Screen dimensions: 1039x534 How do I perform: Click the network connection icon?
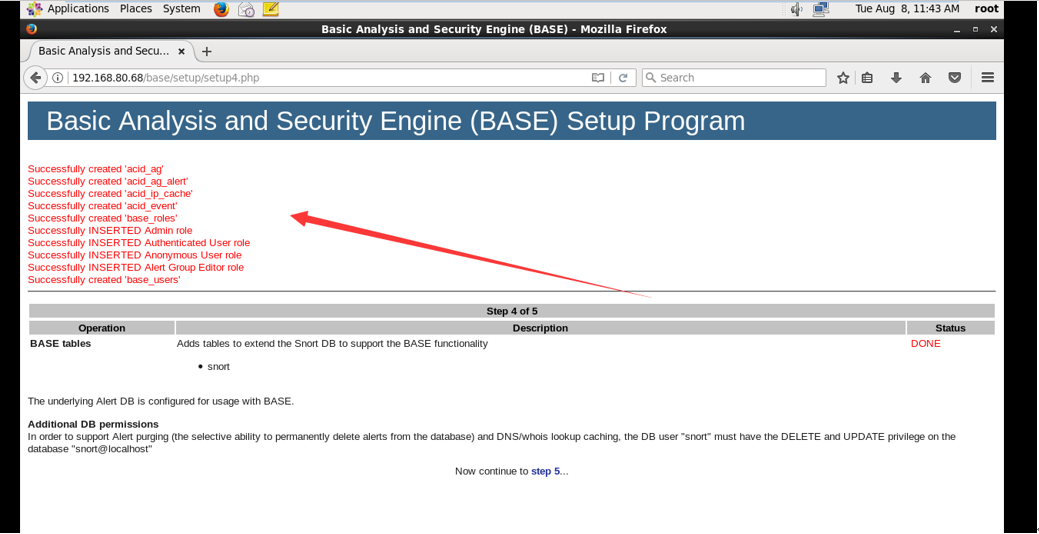[821, 9]
